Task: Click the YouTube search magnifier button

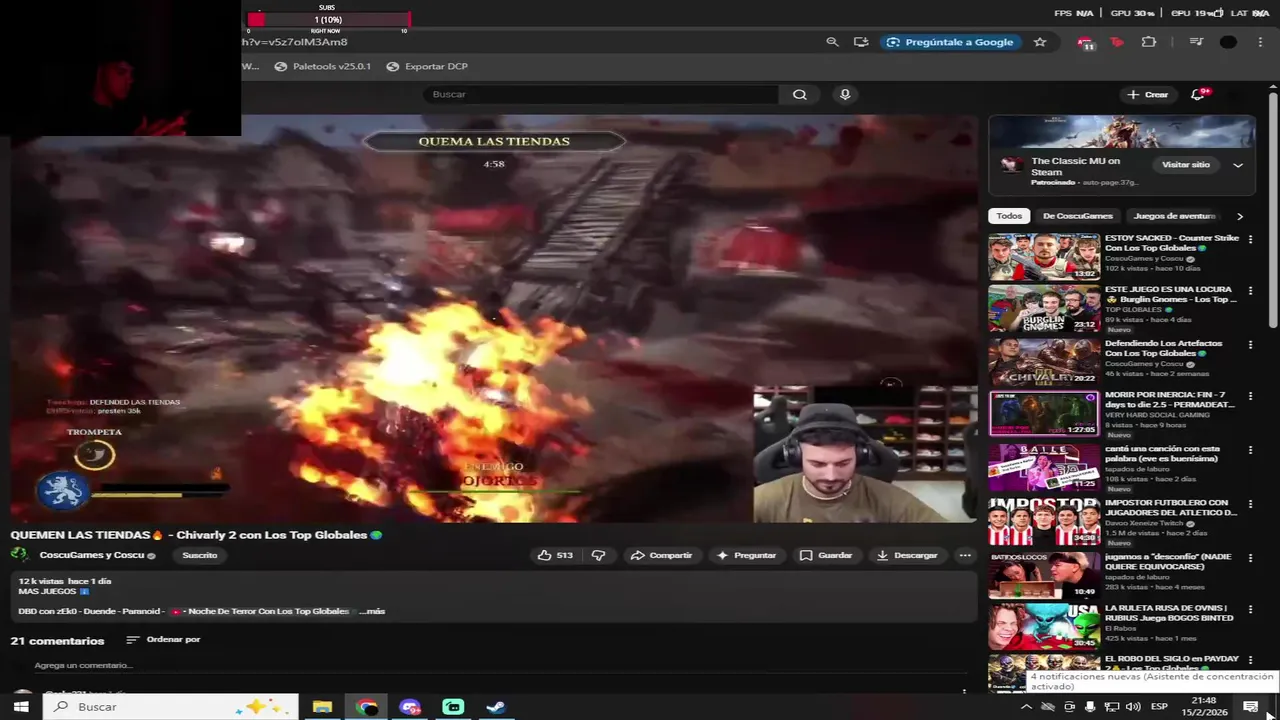Action: (800, 94)
